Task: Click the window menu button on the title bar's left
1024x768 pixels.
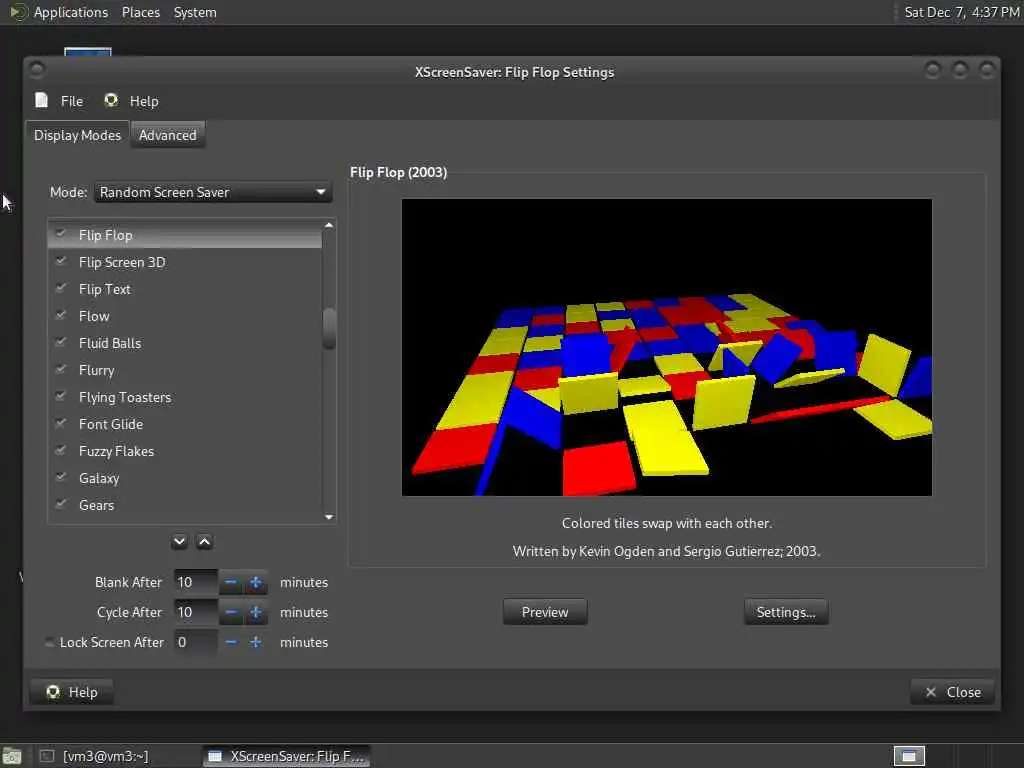Action: click(37, 69)
